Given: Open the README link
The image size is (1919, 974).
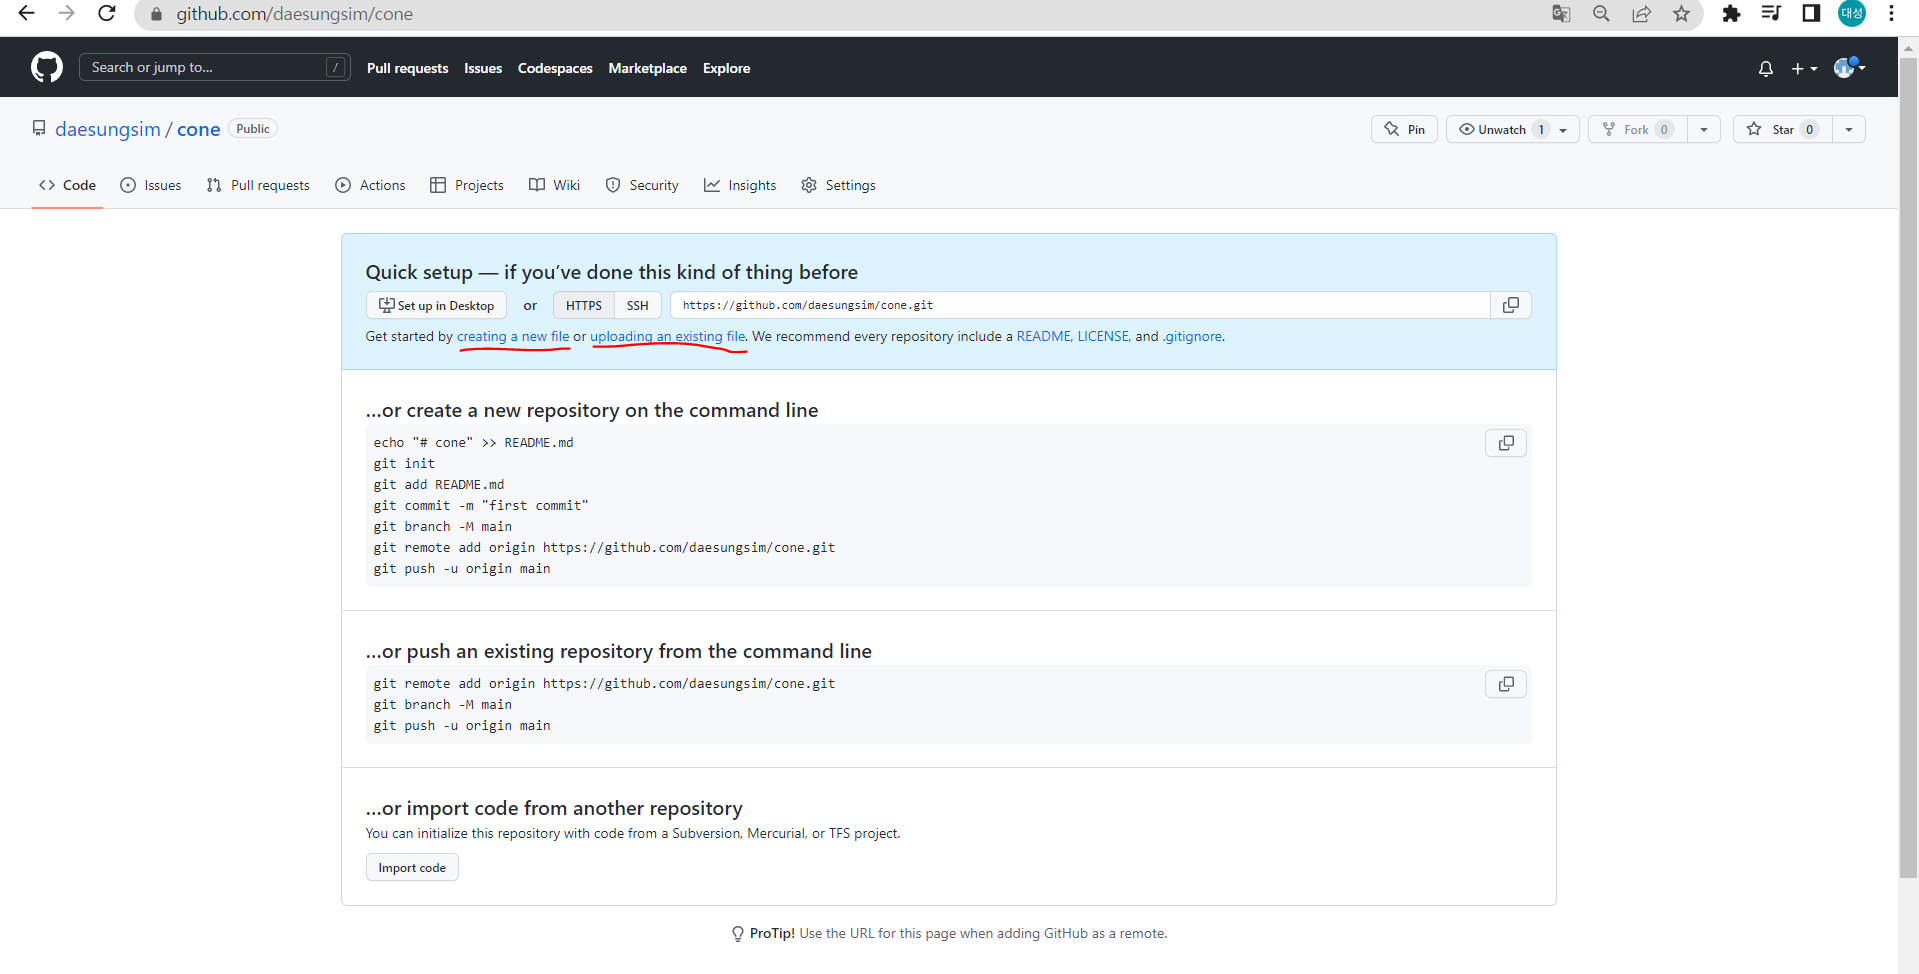Looking at the screenshot, I should [1043, 336].
